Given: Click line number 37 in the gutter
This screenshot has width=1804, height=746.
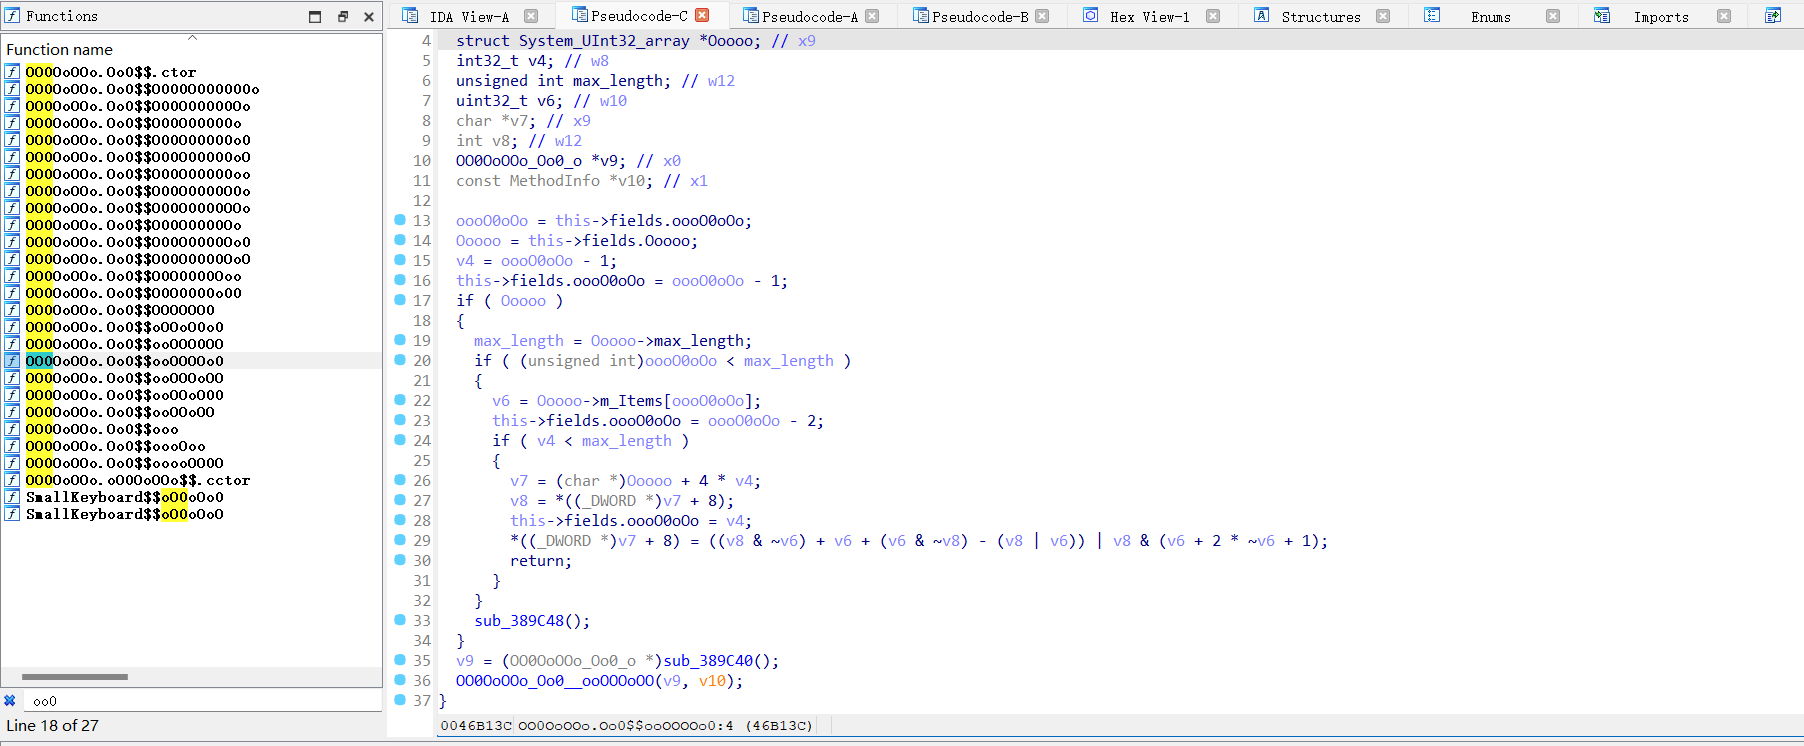Looking at the screenshot, I should pyautogui.click(x=422, y=700).
